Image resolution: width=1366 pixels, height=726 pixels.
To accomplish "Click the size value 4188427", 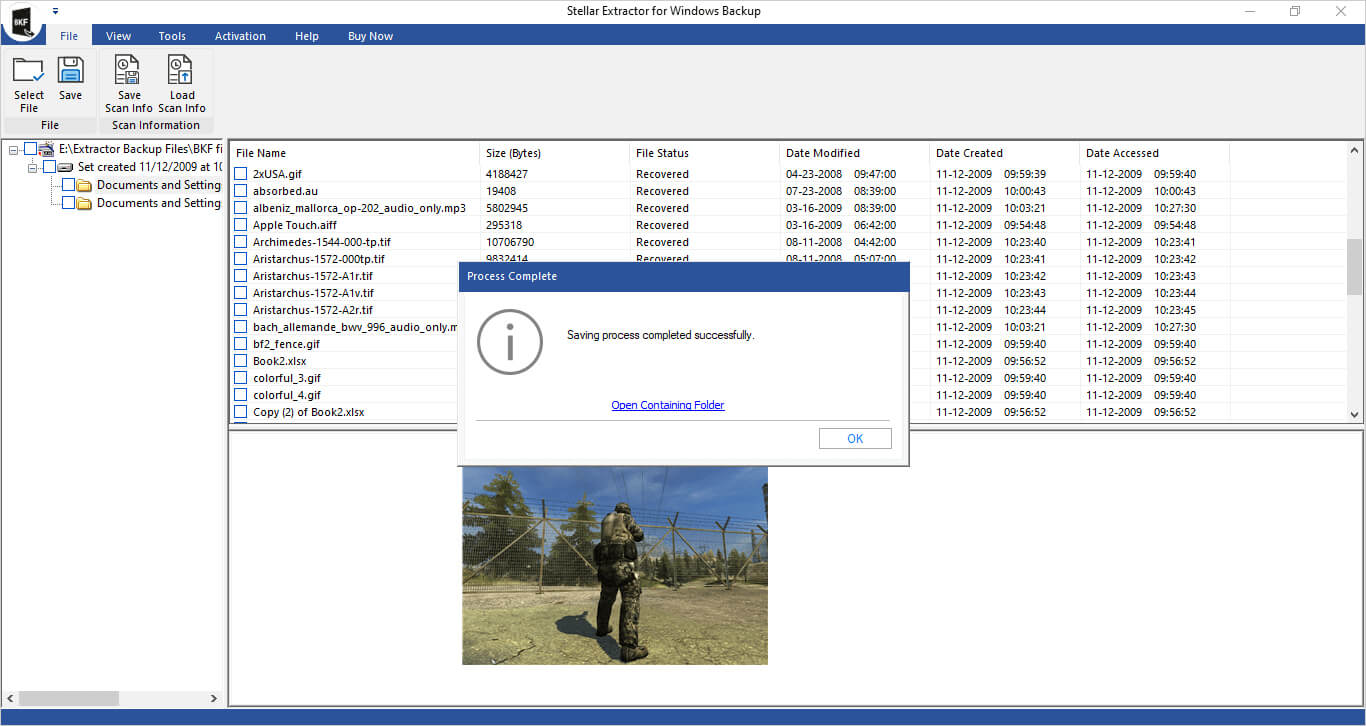I will 507,174.
